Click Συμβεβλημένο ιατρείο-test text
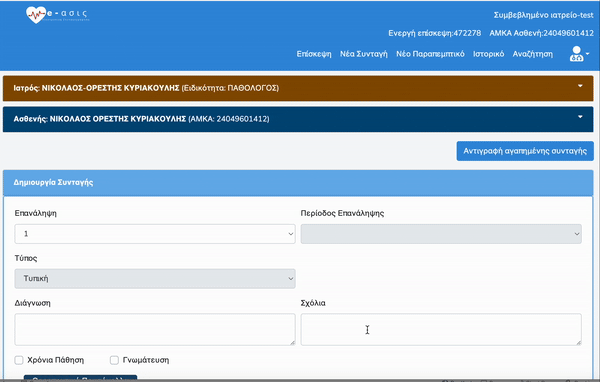The image size is (600, 382). 543,15
